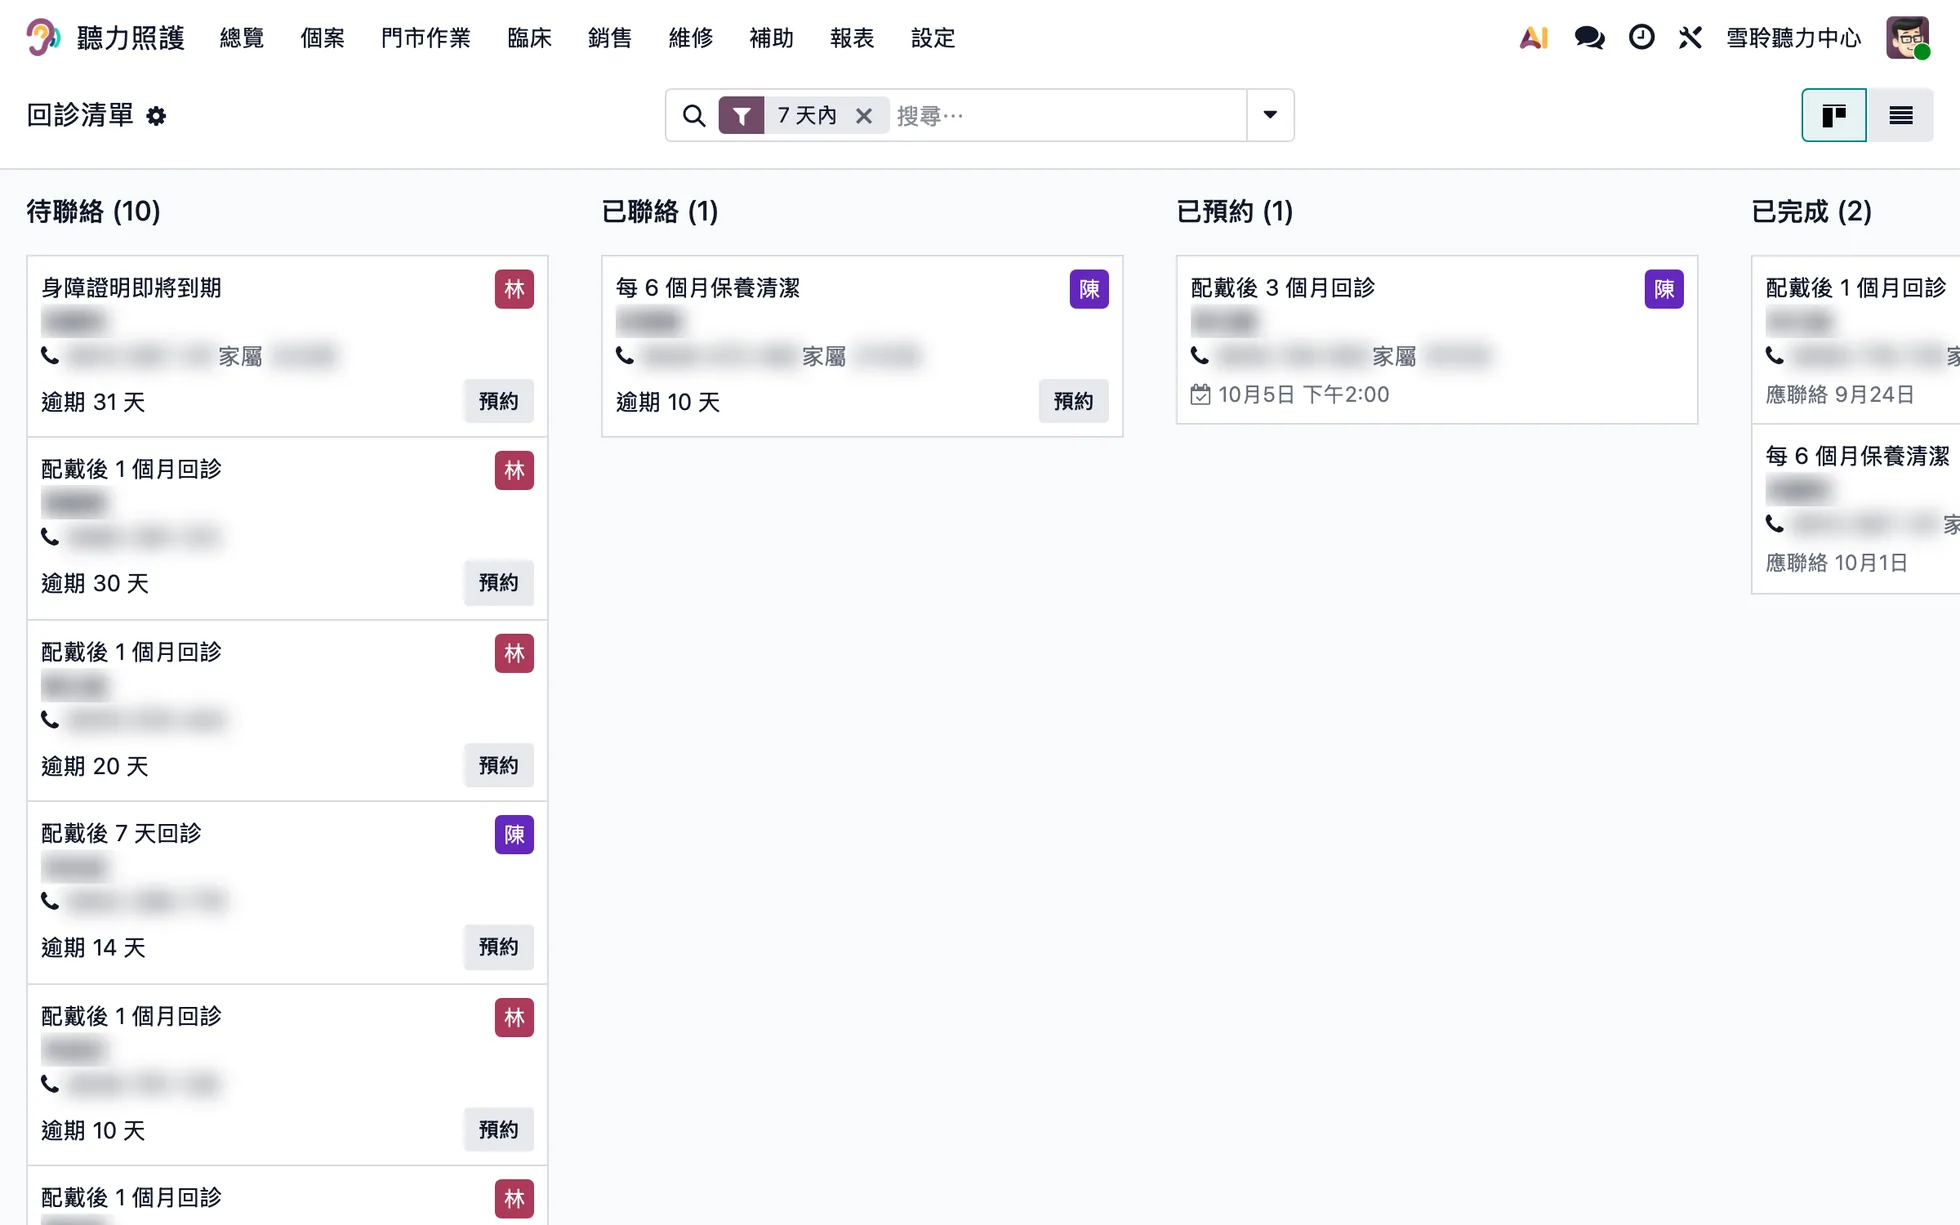Open the wrench tools icon
1960x1225 pixels.
1690,38
